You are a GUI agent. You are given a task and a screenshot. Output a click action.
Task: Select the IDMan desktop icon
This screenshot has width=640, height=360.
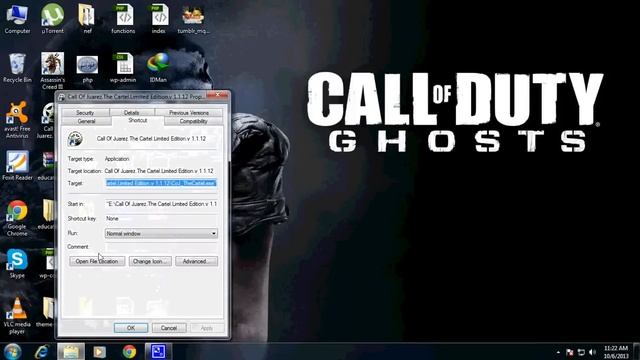tap(158, 68)
